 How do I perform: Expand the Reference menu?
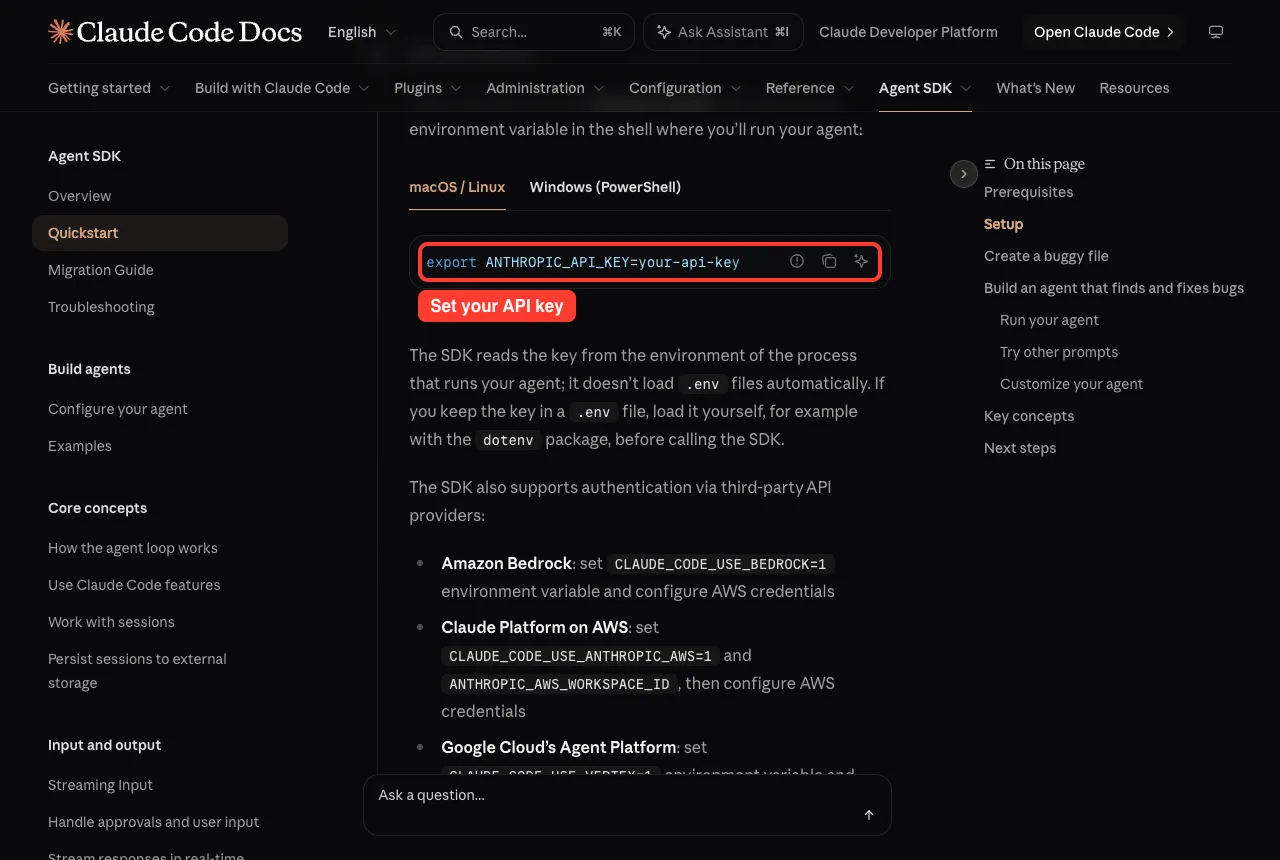(x=810, y=88)
